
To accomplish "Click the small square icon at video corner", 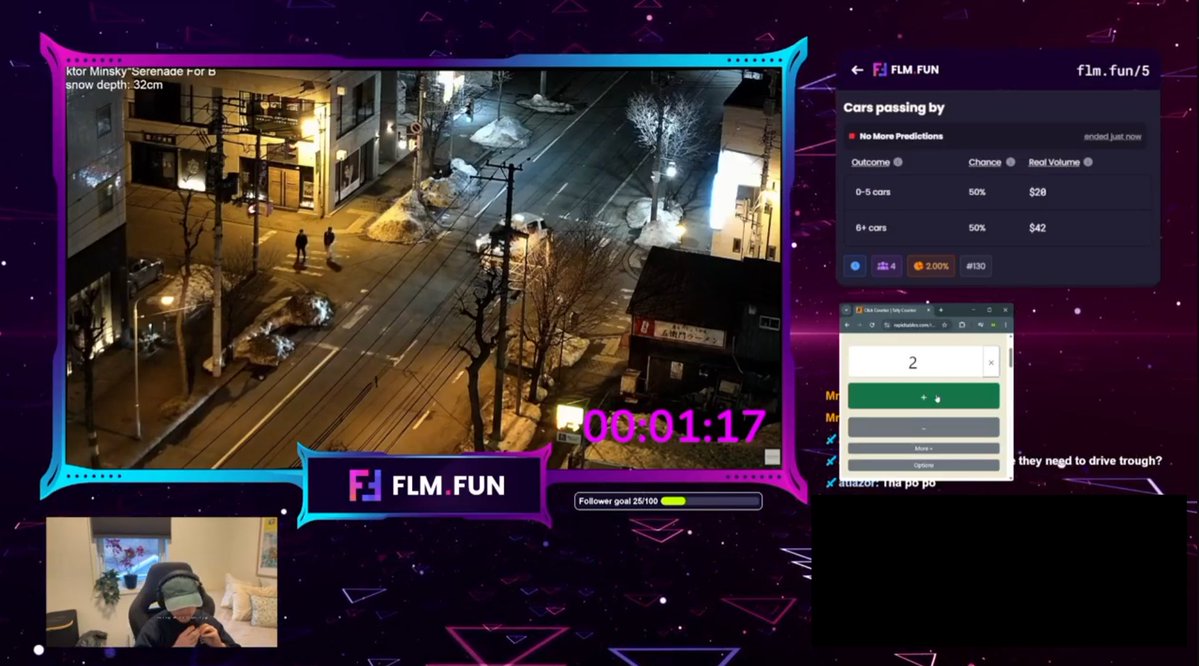I will pyautogui.click(x=772, y=457).
